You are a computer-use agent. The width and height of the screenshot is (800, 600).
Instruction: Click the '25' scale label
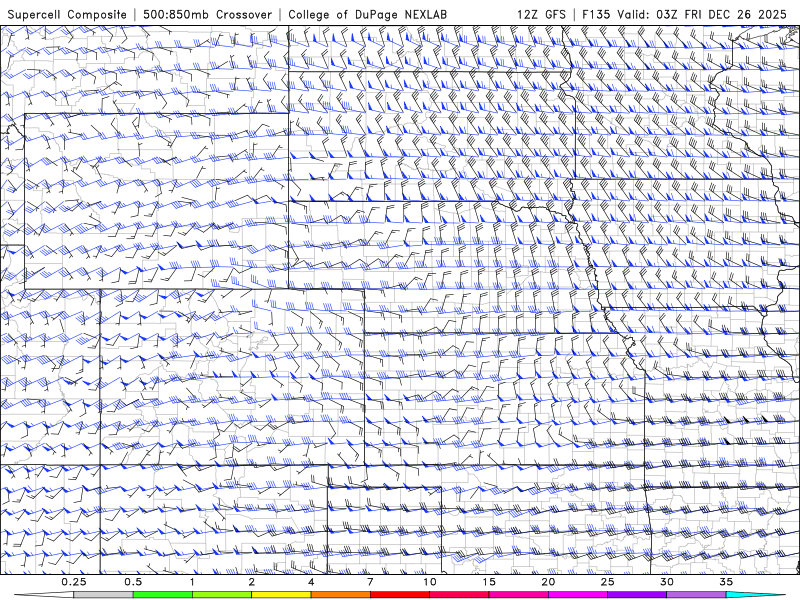click(x=607, y=582)
